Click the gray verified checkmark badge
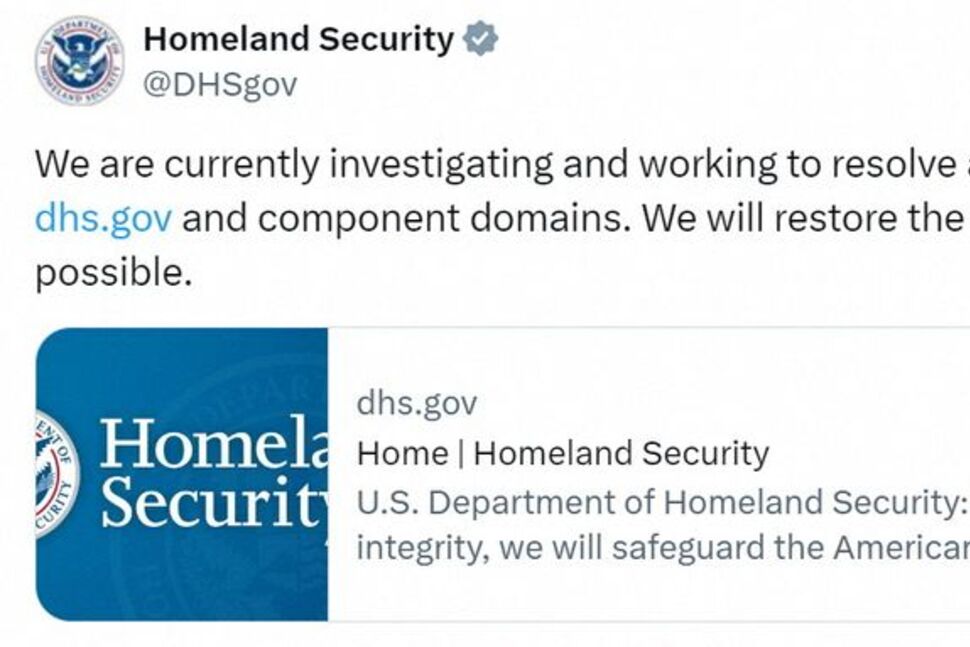 coord(481,40)
